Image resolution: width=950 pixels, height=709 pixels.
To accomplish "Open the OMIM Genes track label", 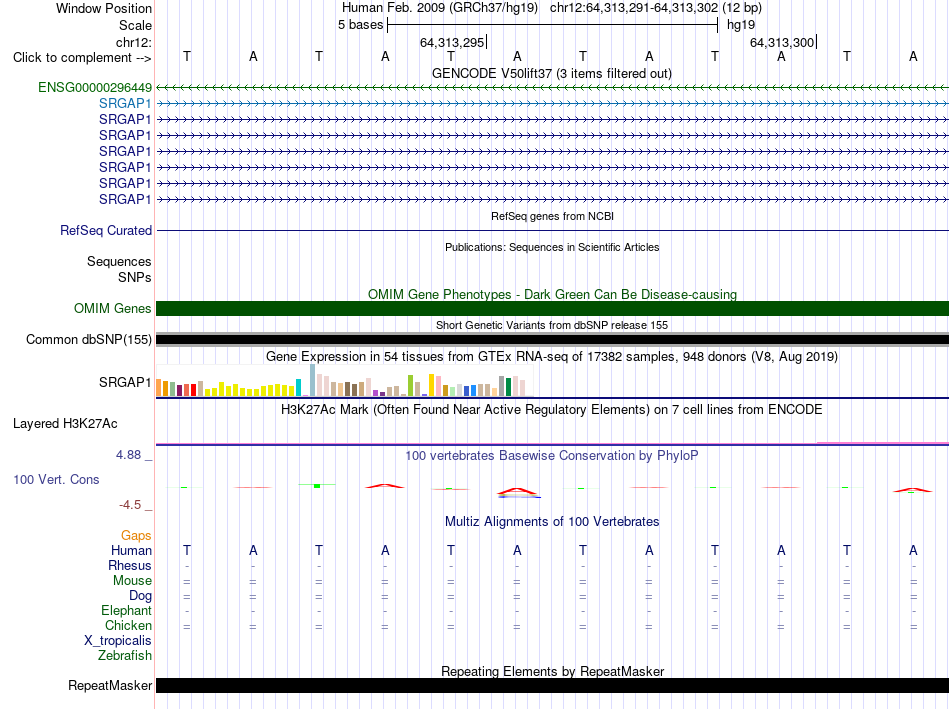I will (113, 308).
